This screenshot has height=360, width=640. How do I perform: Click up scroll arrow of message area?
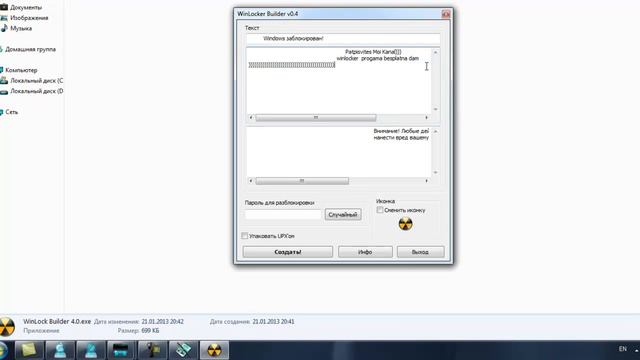tap(436, 52)
